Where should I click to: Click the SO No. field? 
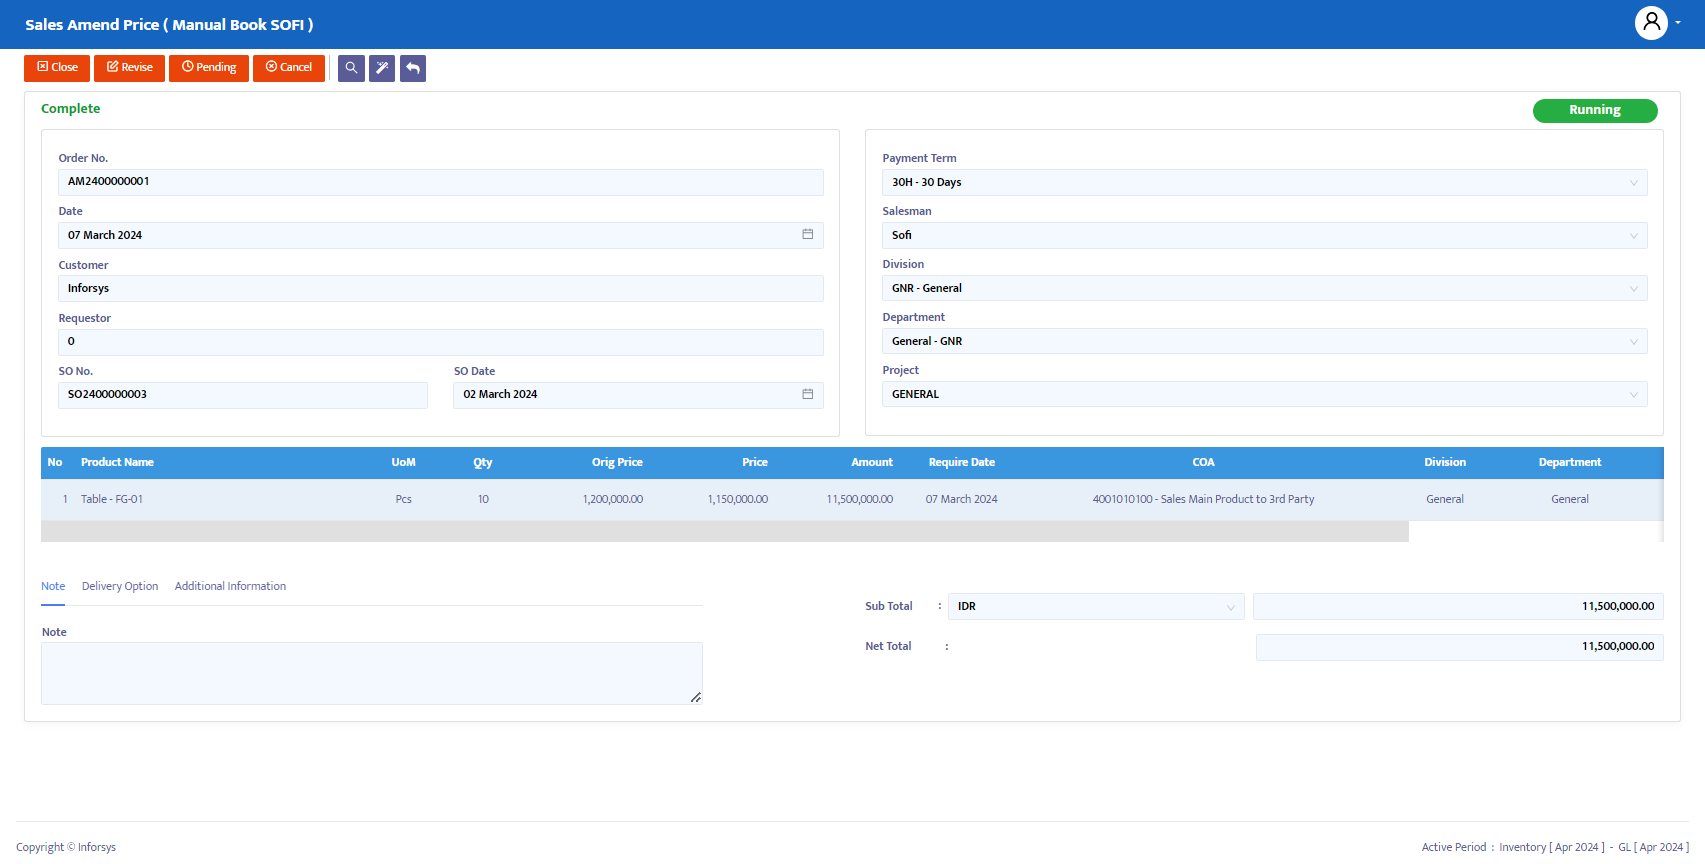click(243, 395)
